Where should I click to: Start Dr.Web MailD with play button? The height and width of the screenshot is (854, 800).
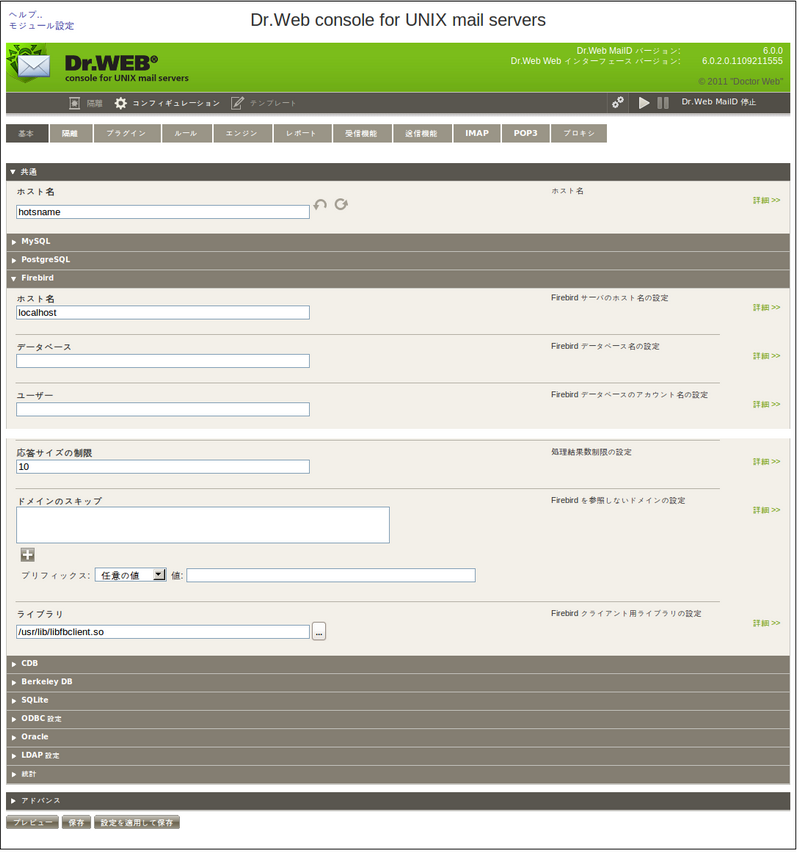646,103
